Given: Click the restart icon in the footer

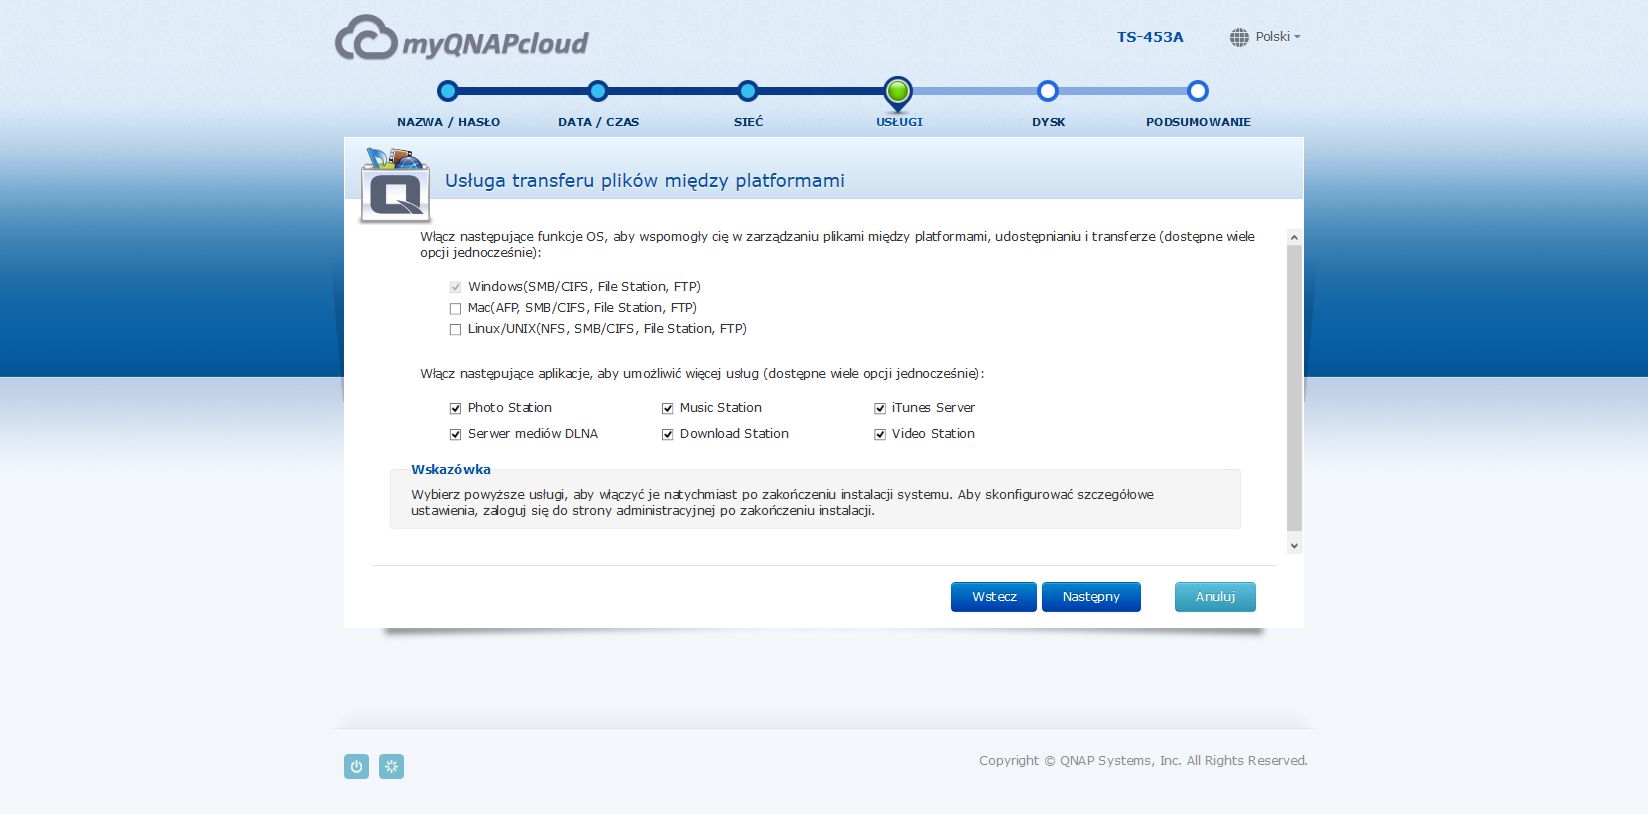Looking at the screenshot, I should tap(391, 767).
